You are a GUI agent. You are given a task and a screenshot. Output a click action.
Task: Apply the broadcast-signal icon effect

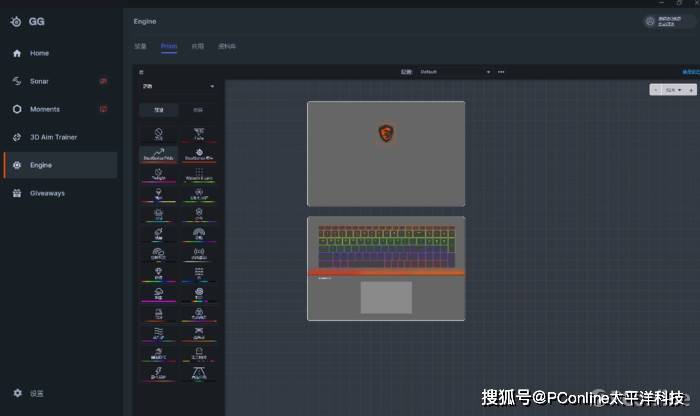pos(199,254)
